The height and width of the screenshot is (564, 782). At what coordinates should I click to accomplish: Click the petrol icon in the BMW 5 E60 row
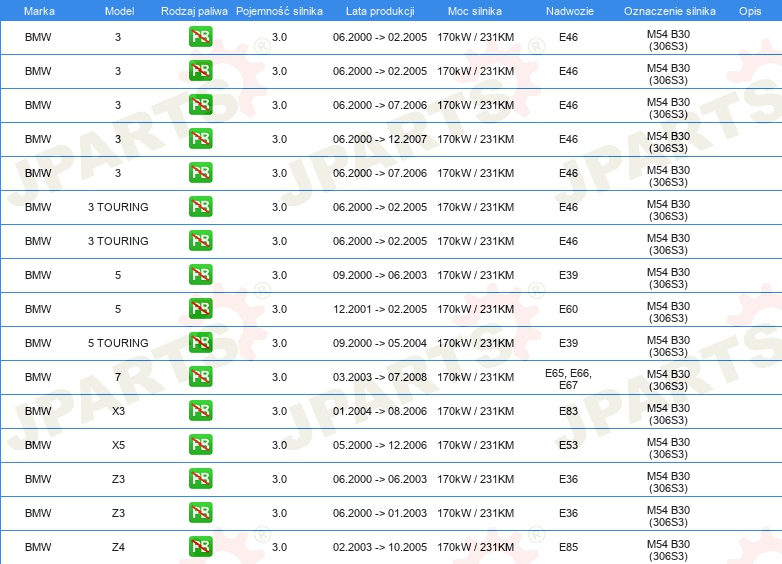pos(200,309)
